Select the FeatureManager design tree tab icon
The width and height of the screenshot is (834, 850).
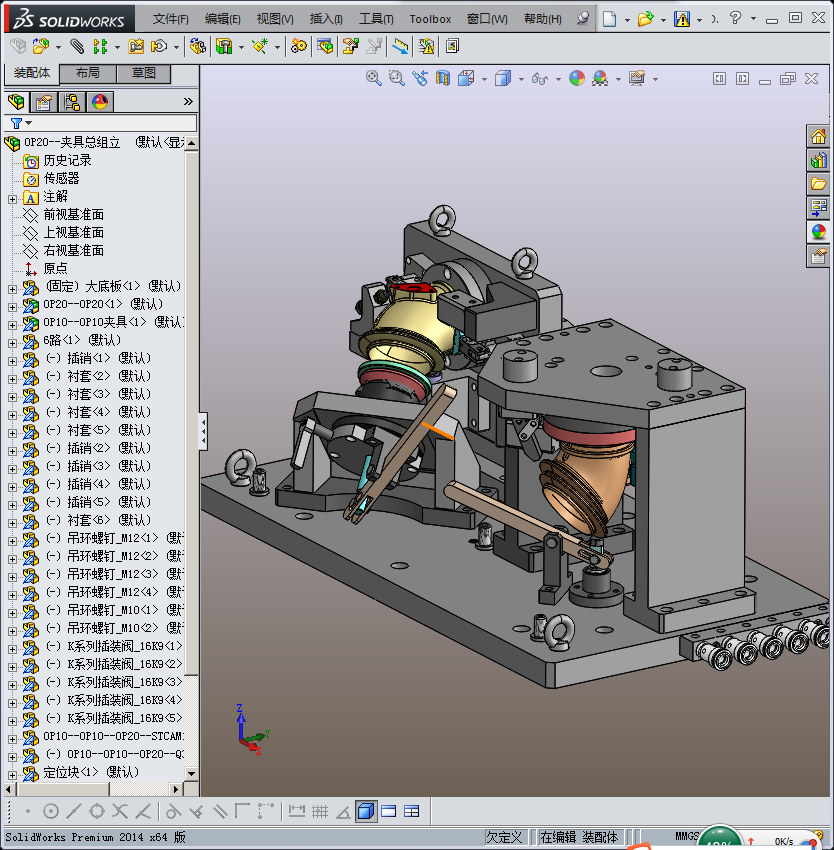[x=16, y=101]
